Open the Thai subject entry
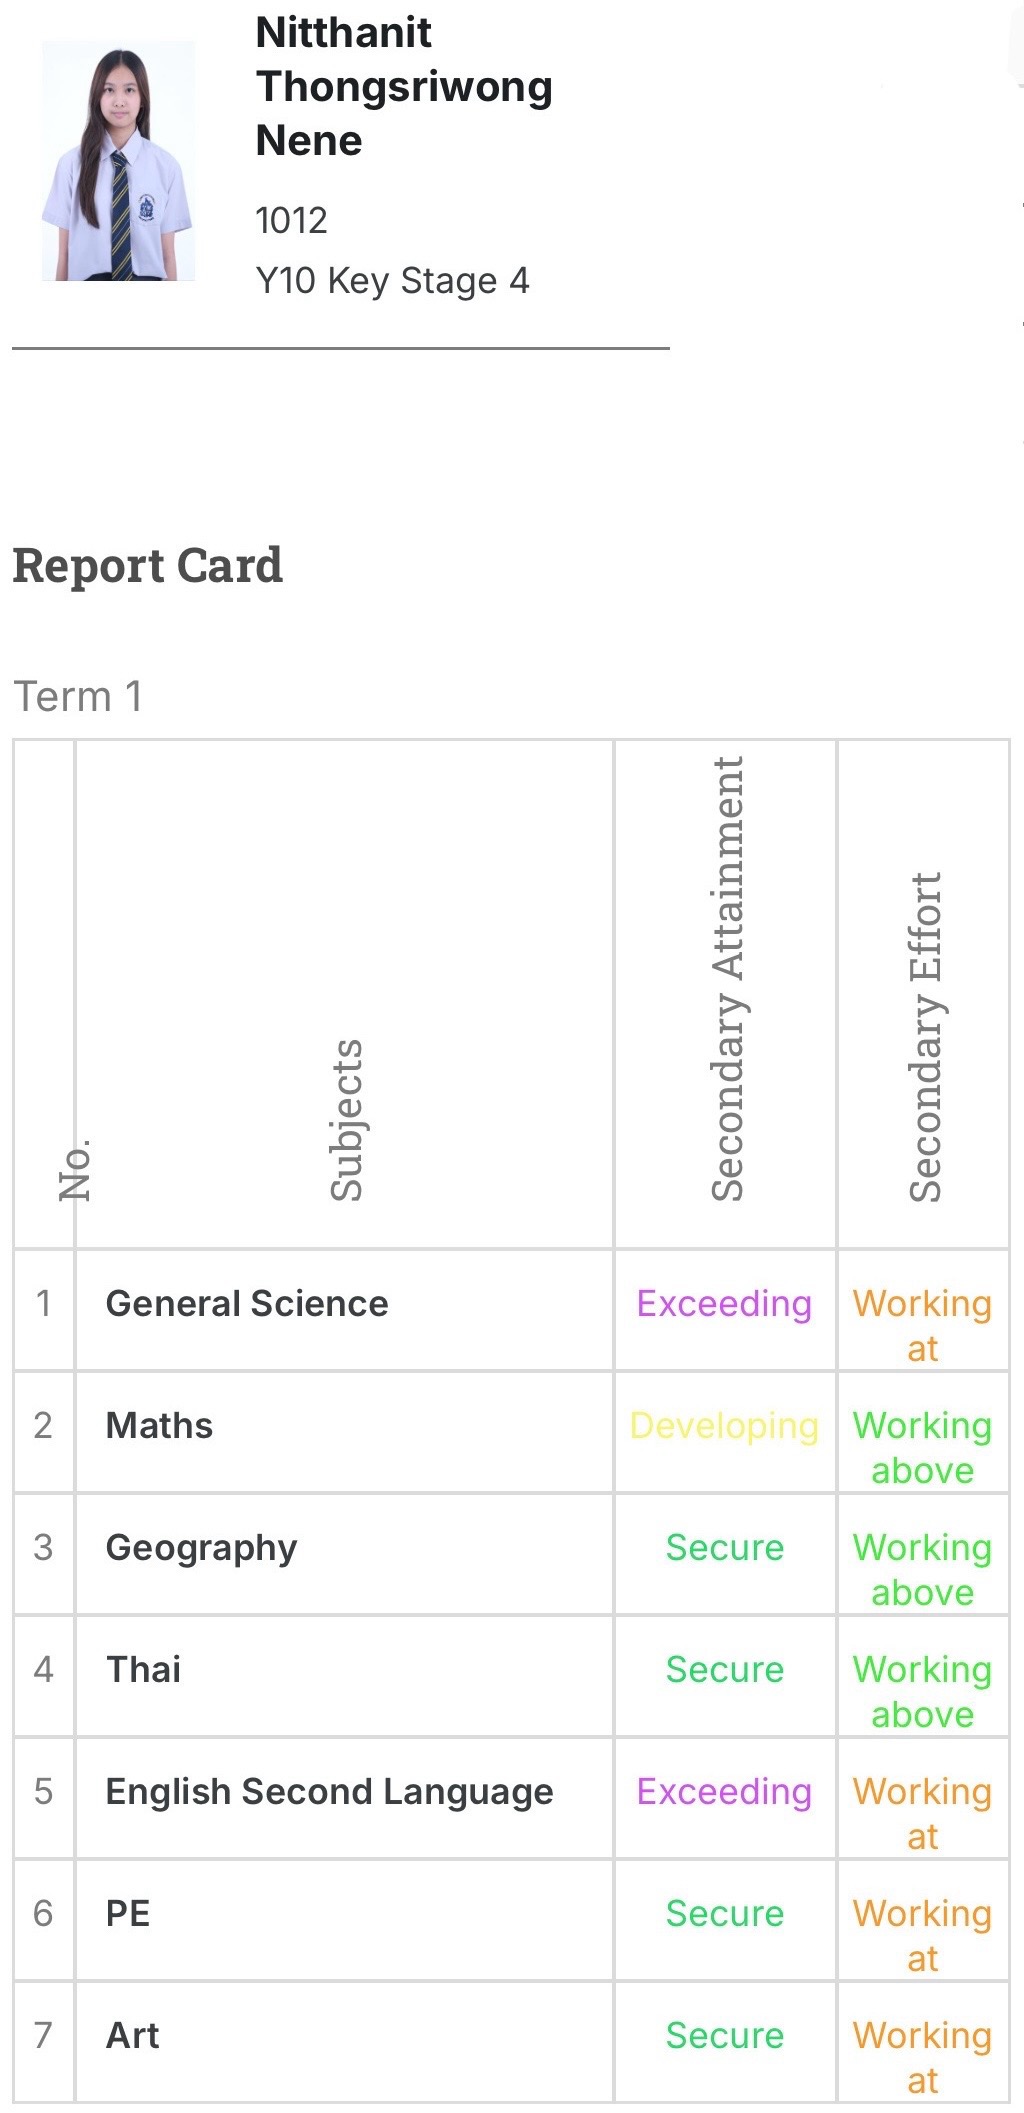 143,1670
